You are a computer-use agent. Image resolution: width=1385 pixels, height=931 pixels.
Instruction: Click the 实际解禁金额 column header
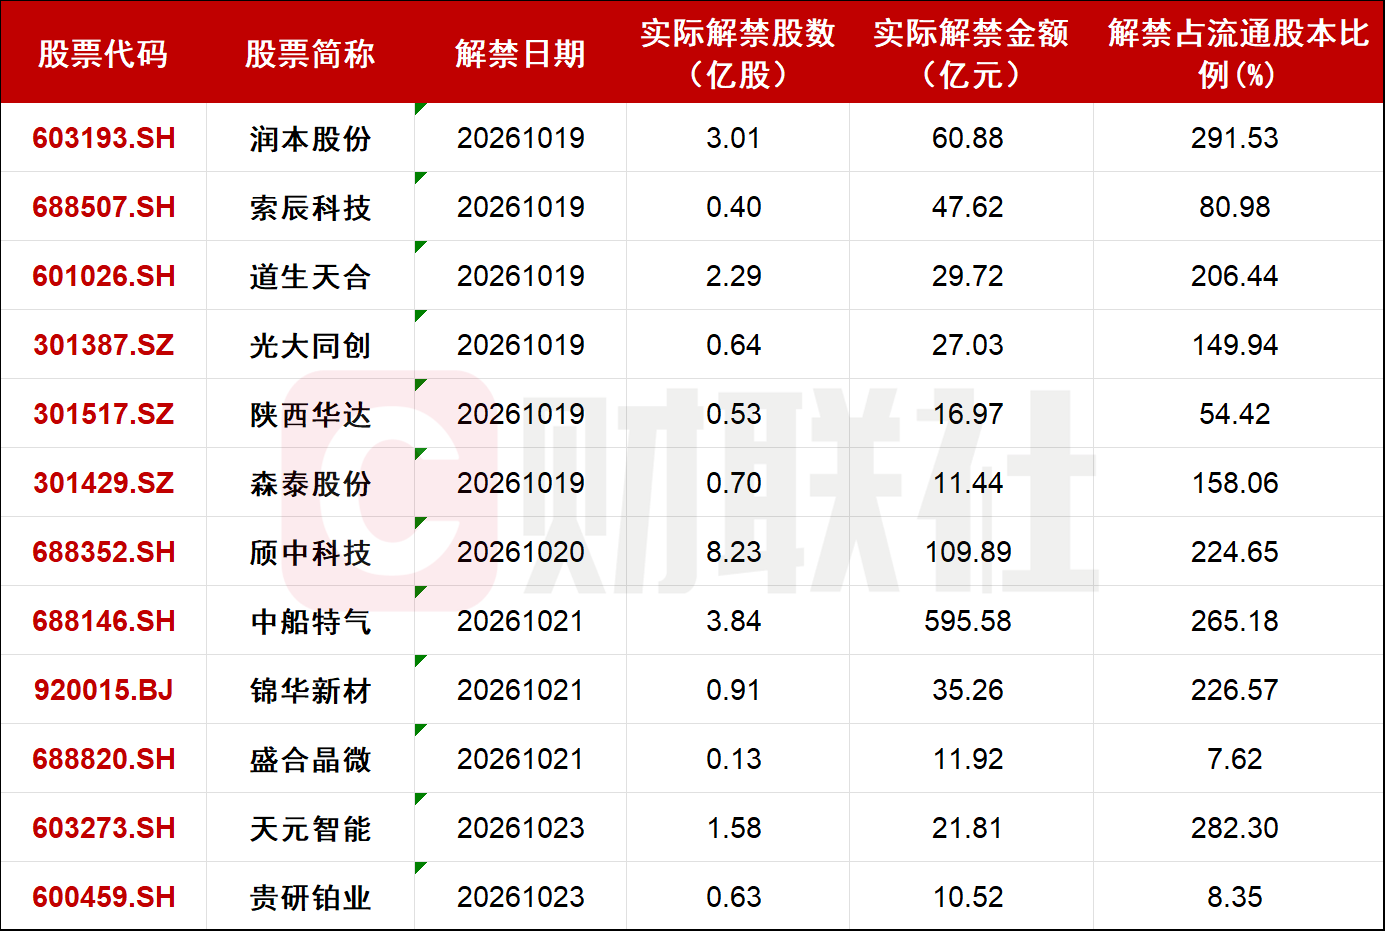(971, 53)
